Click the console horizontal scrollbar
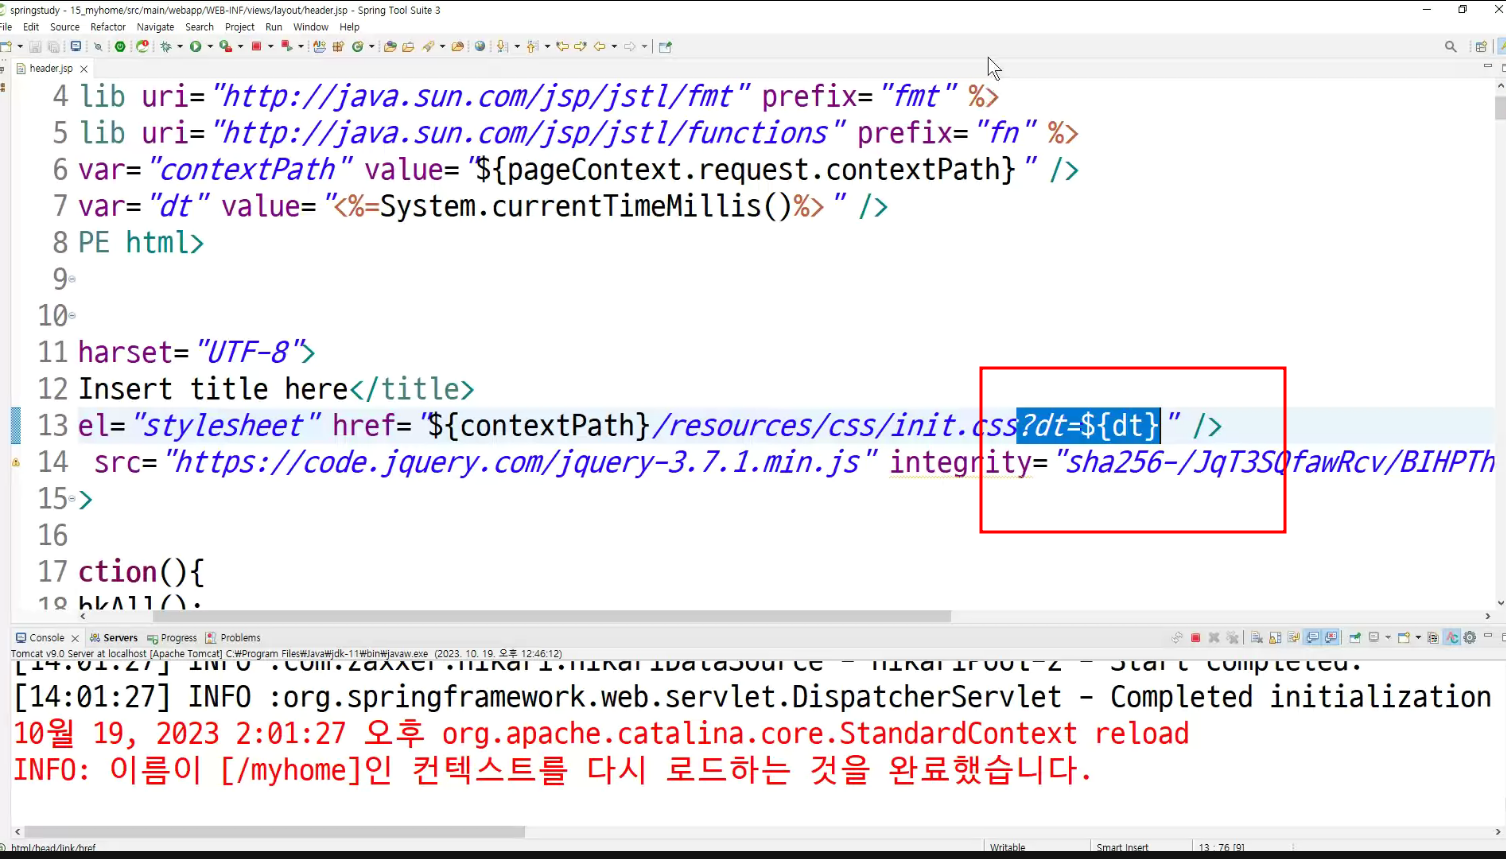 [275, 831]
